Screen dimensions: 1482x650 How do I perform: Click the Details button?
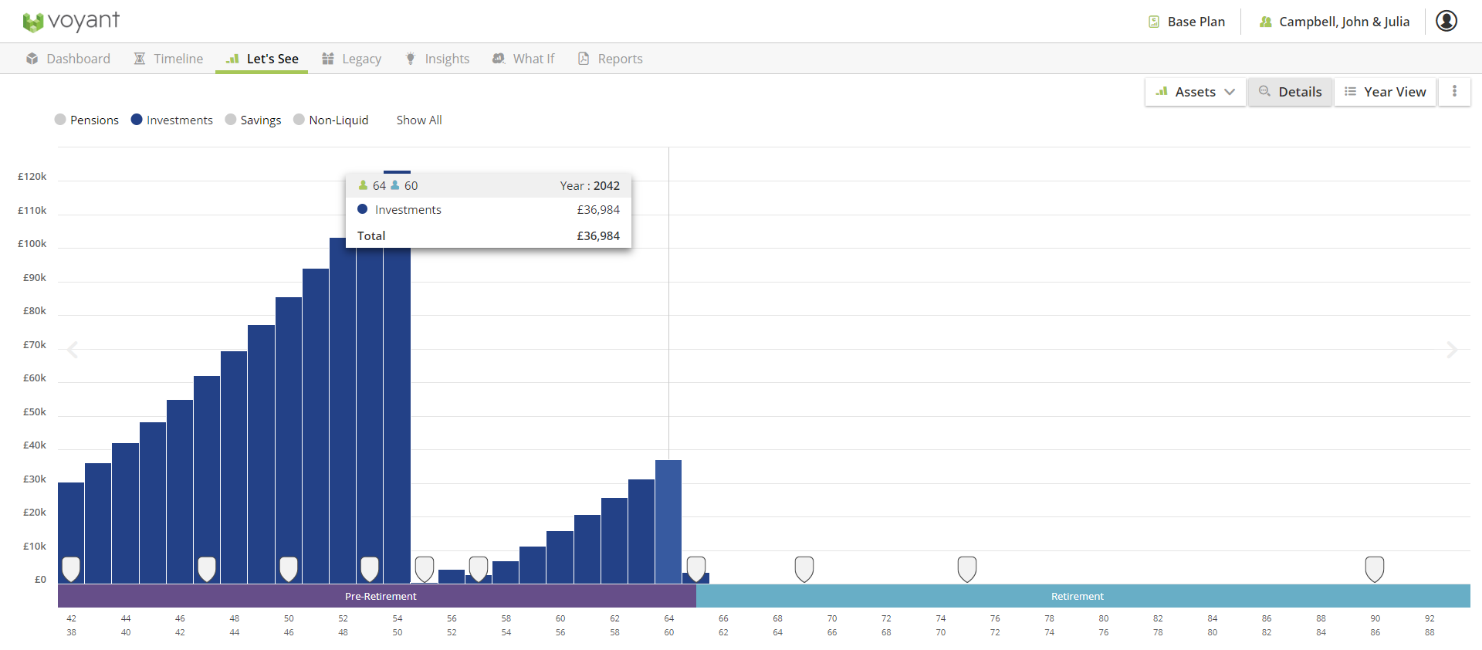[x=1290, y=91]
